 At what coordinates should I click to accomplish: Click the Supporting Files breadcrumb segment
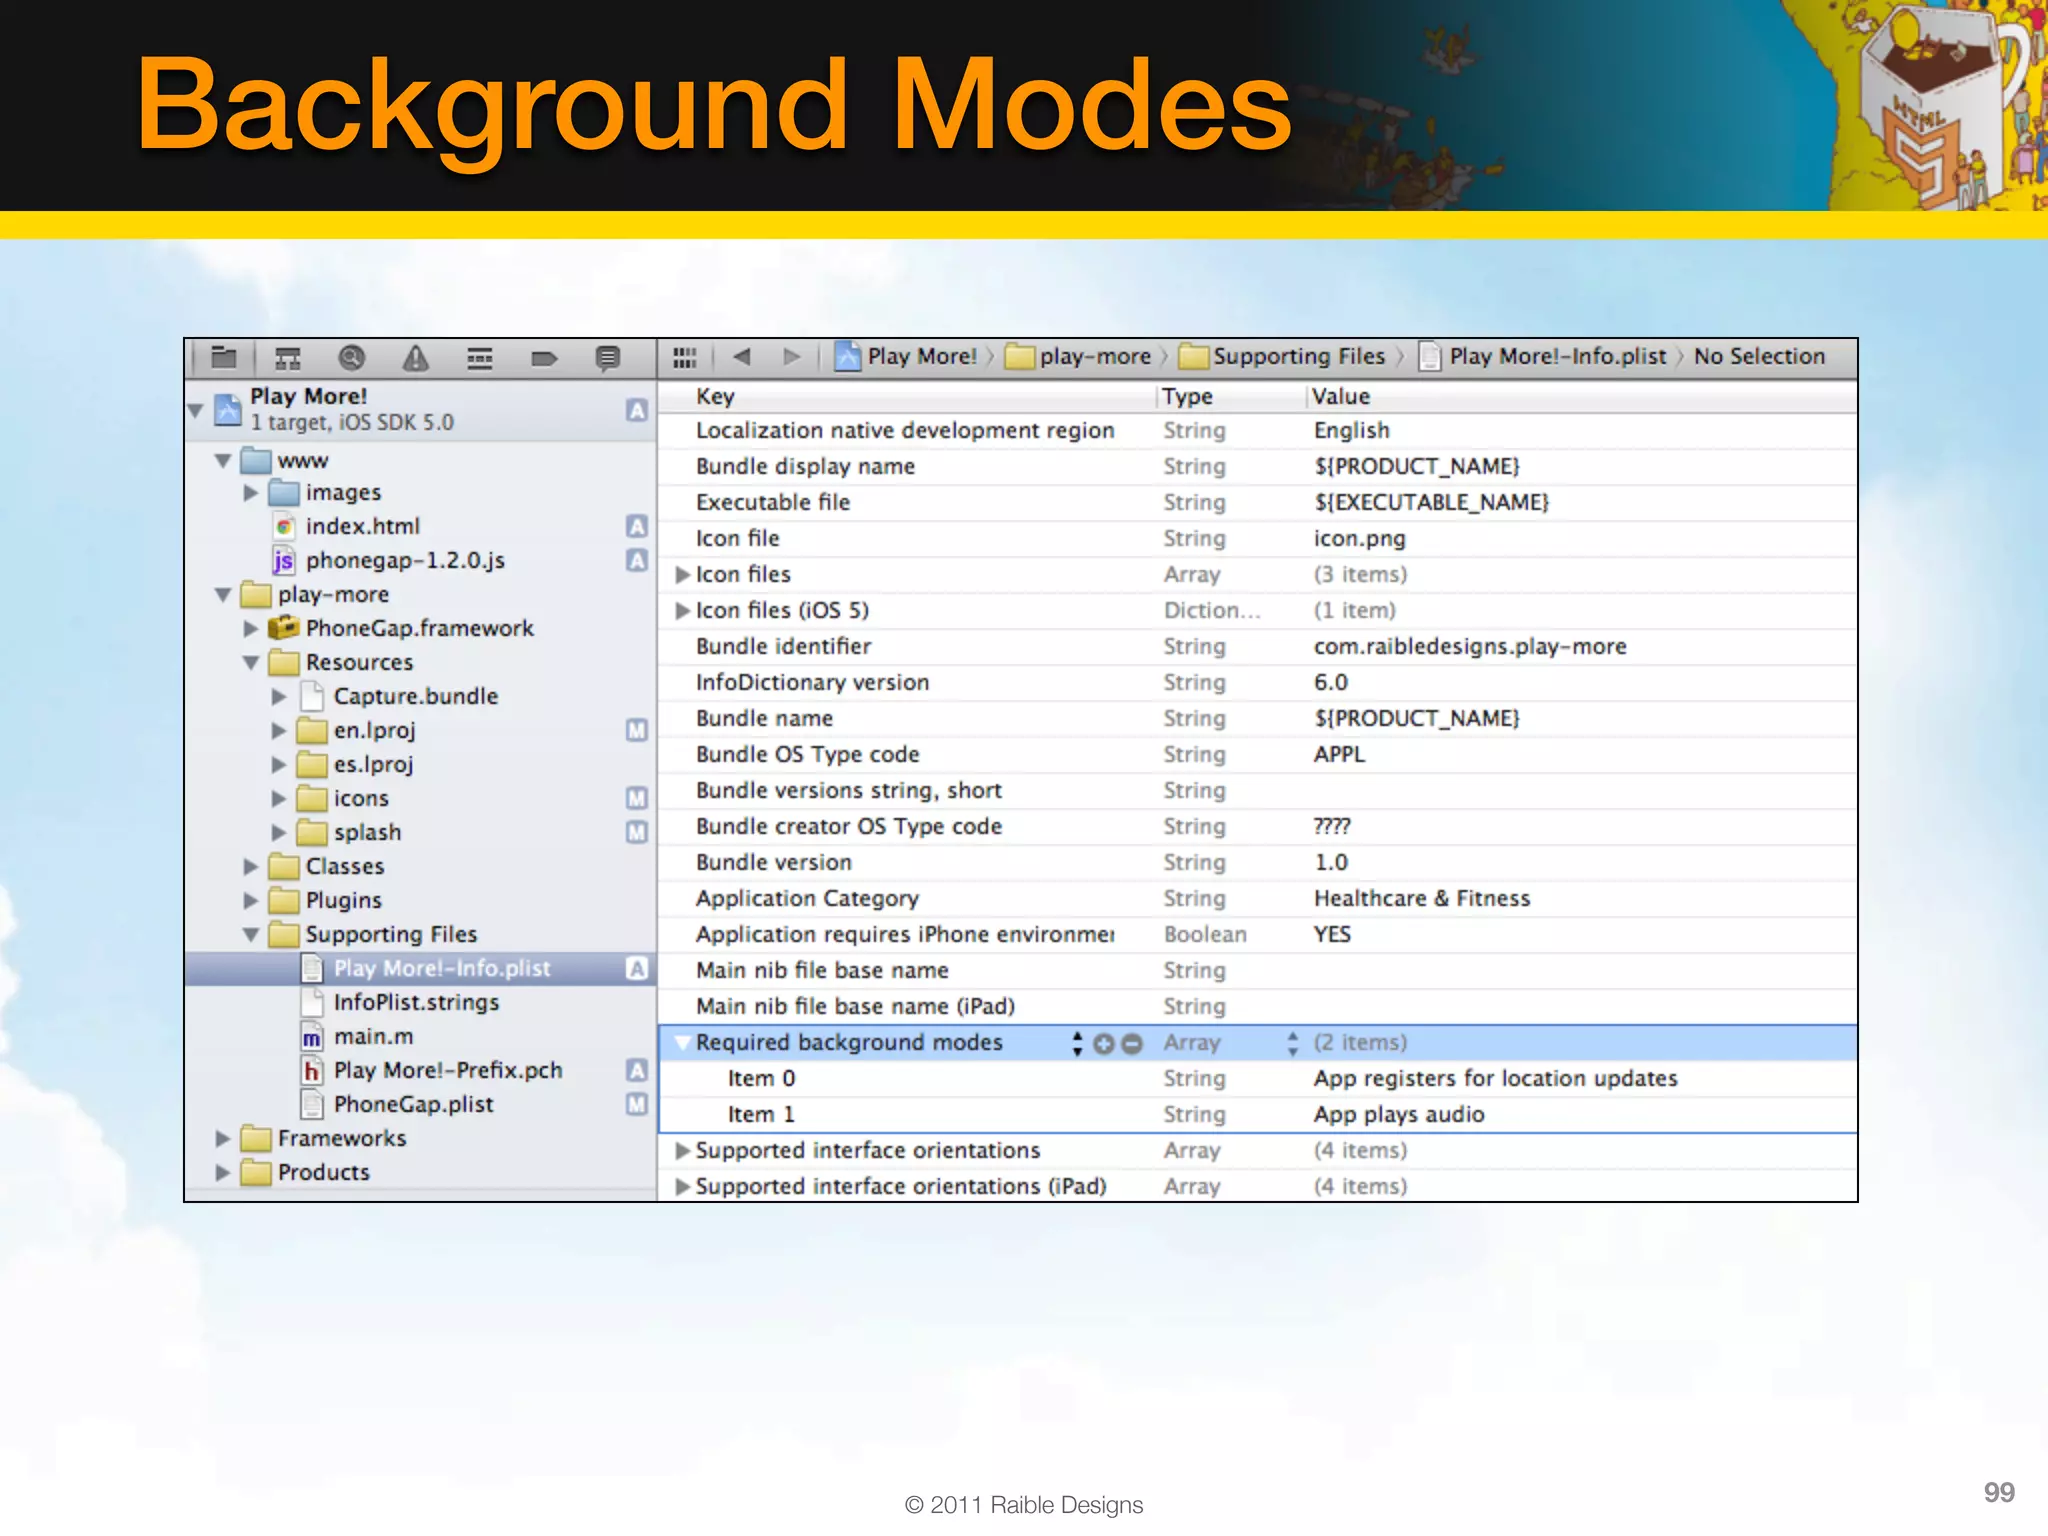tap(1282, 357)
